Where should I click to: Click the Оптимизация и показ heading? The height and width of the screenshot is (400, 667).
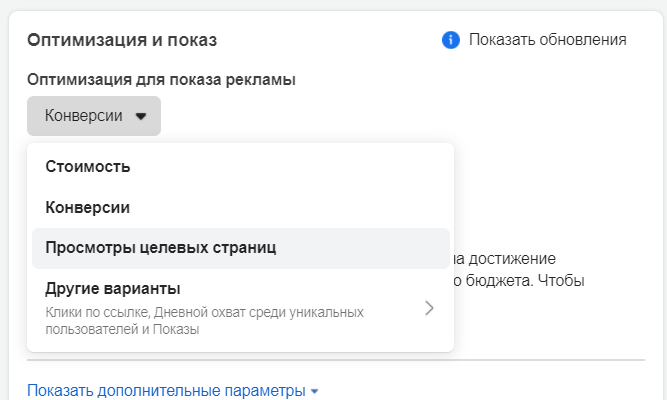(x=122, y=40)
